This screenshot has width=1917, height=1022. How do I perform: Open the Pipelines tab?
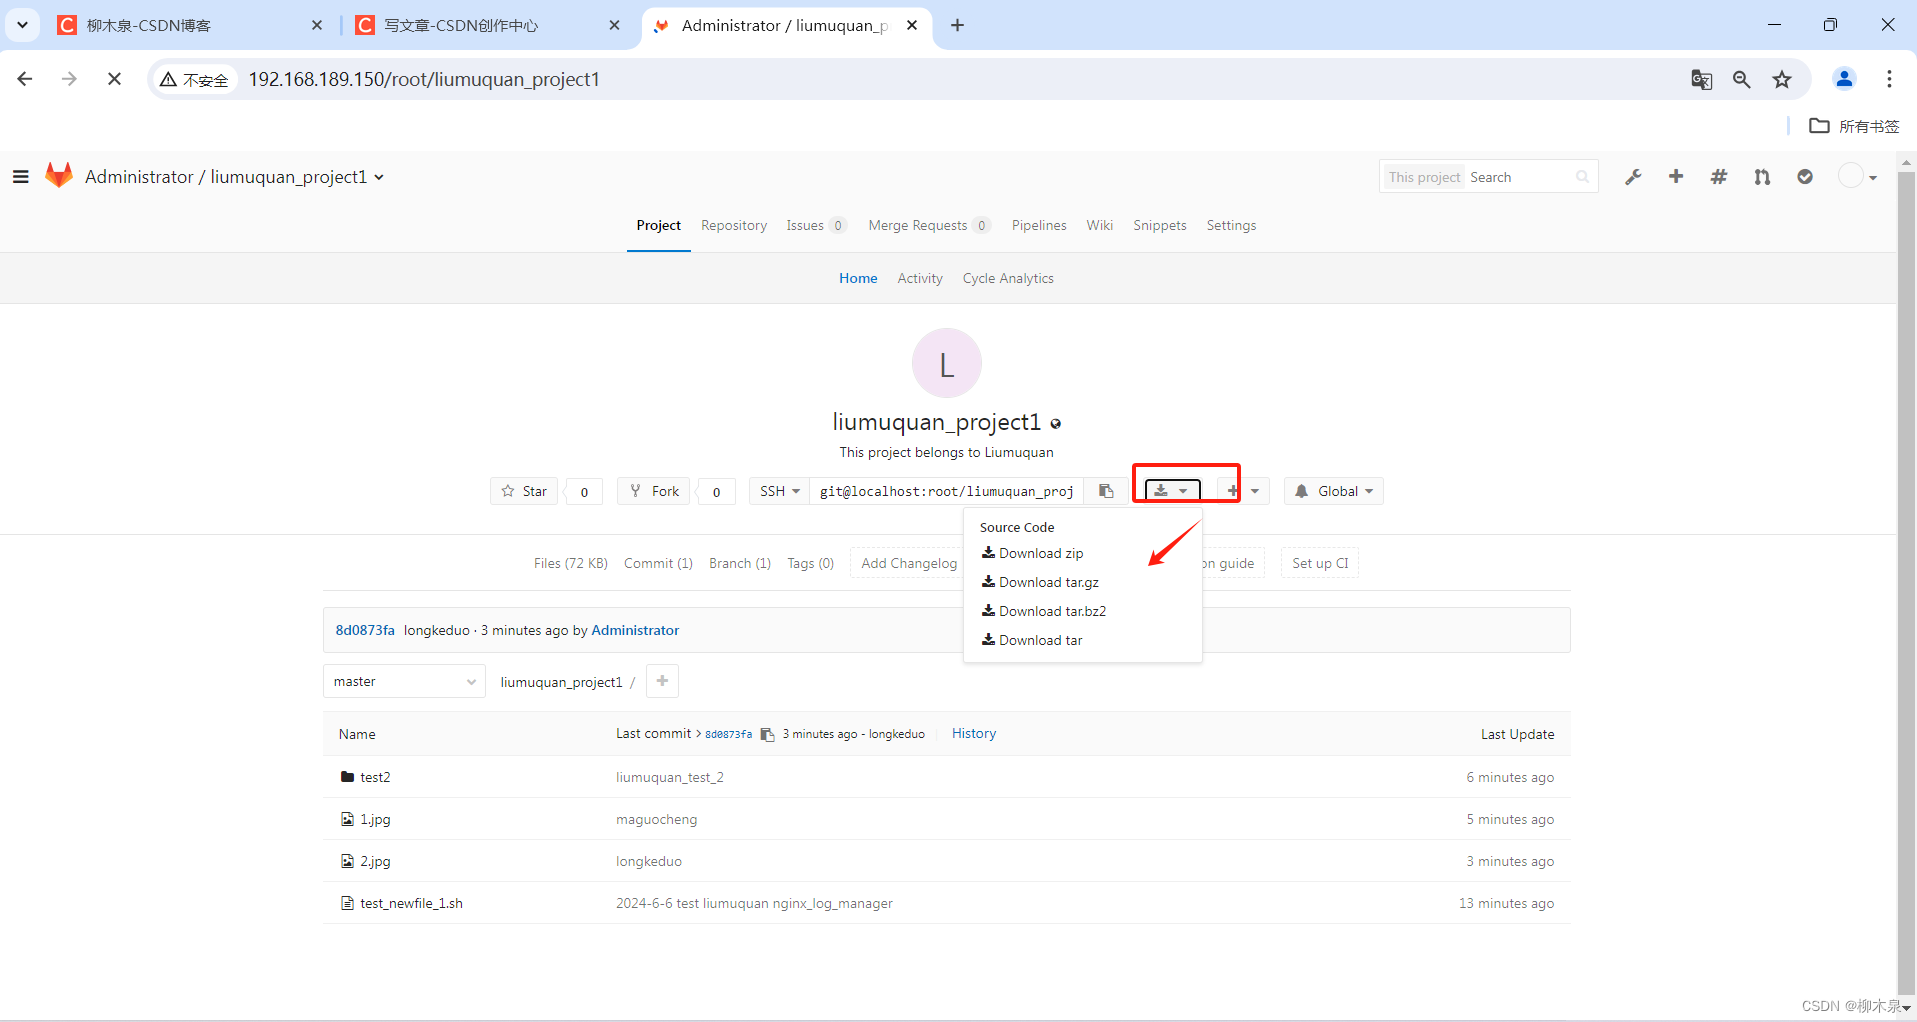[1039, 225]
